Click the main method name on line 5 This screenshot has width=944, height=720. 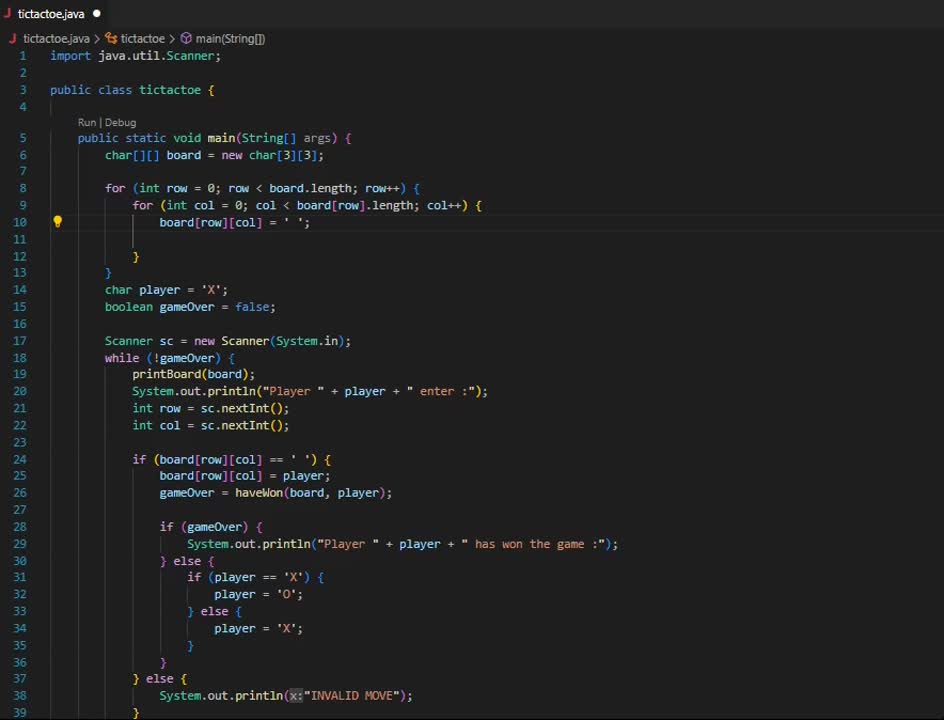tap(221, 138)
